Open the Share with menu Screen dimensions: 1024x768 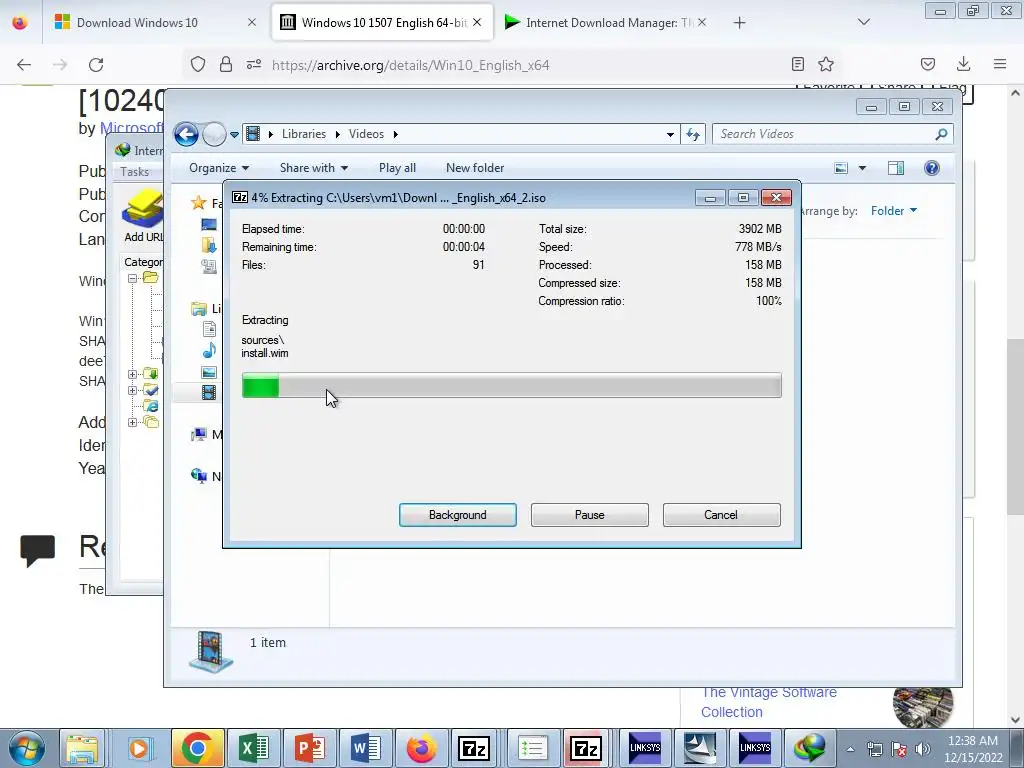point(313,168)
